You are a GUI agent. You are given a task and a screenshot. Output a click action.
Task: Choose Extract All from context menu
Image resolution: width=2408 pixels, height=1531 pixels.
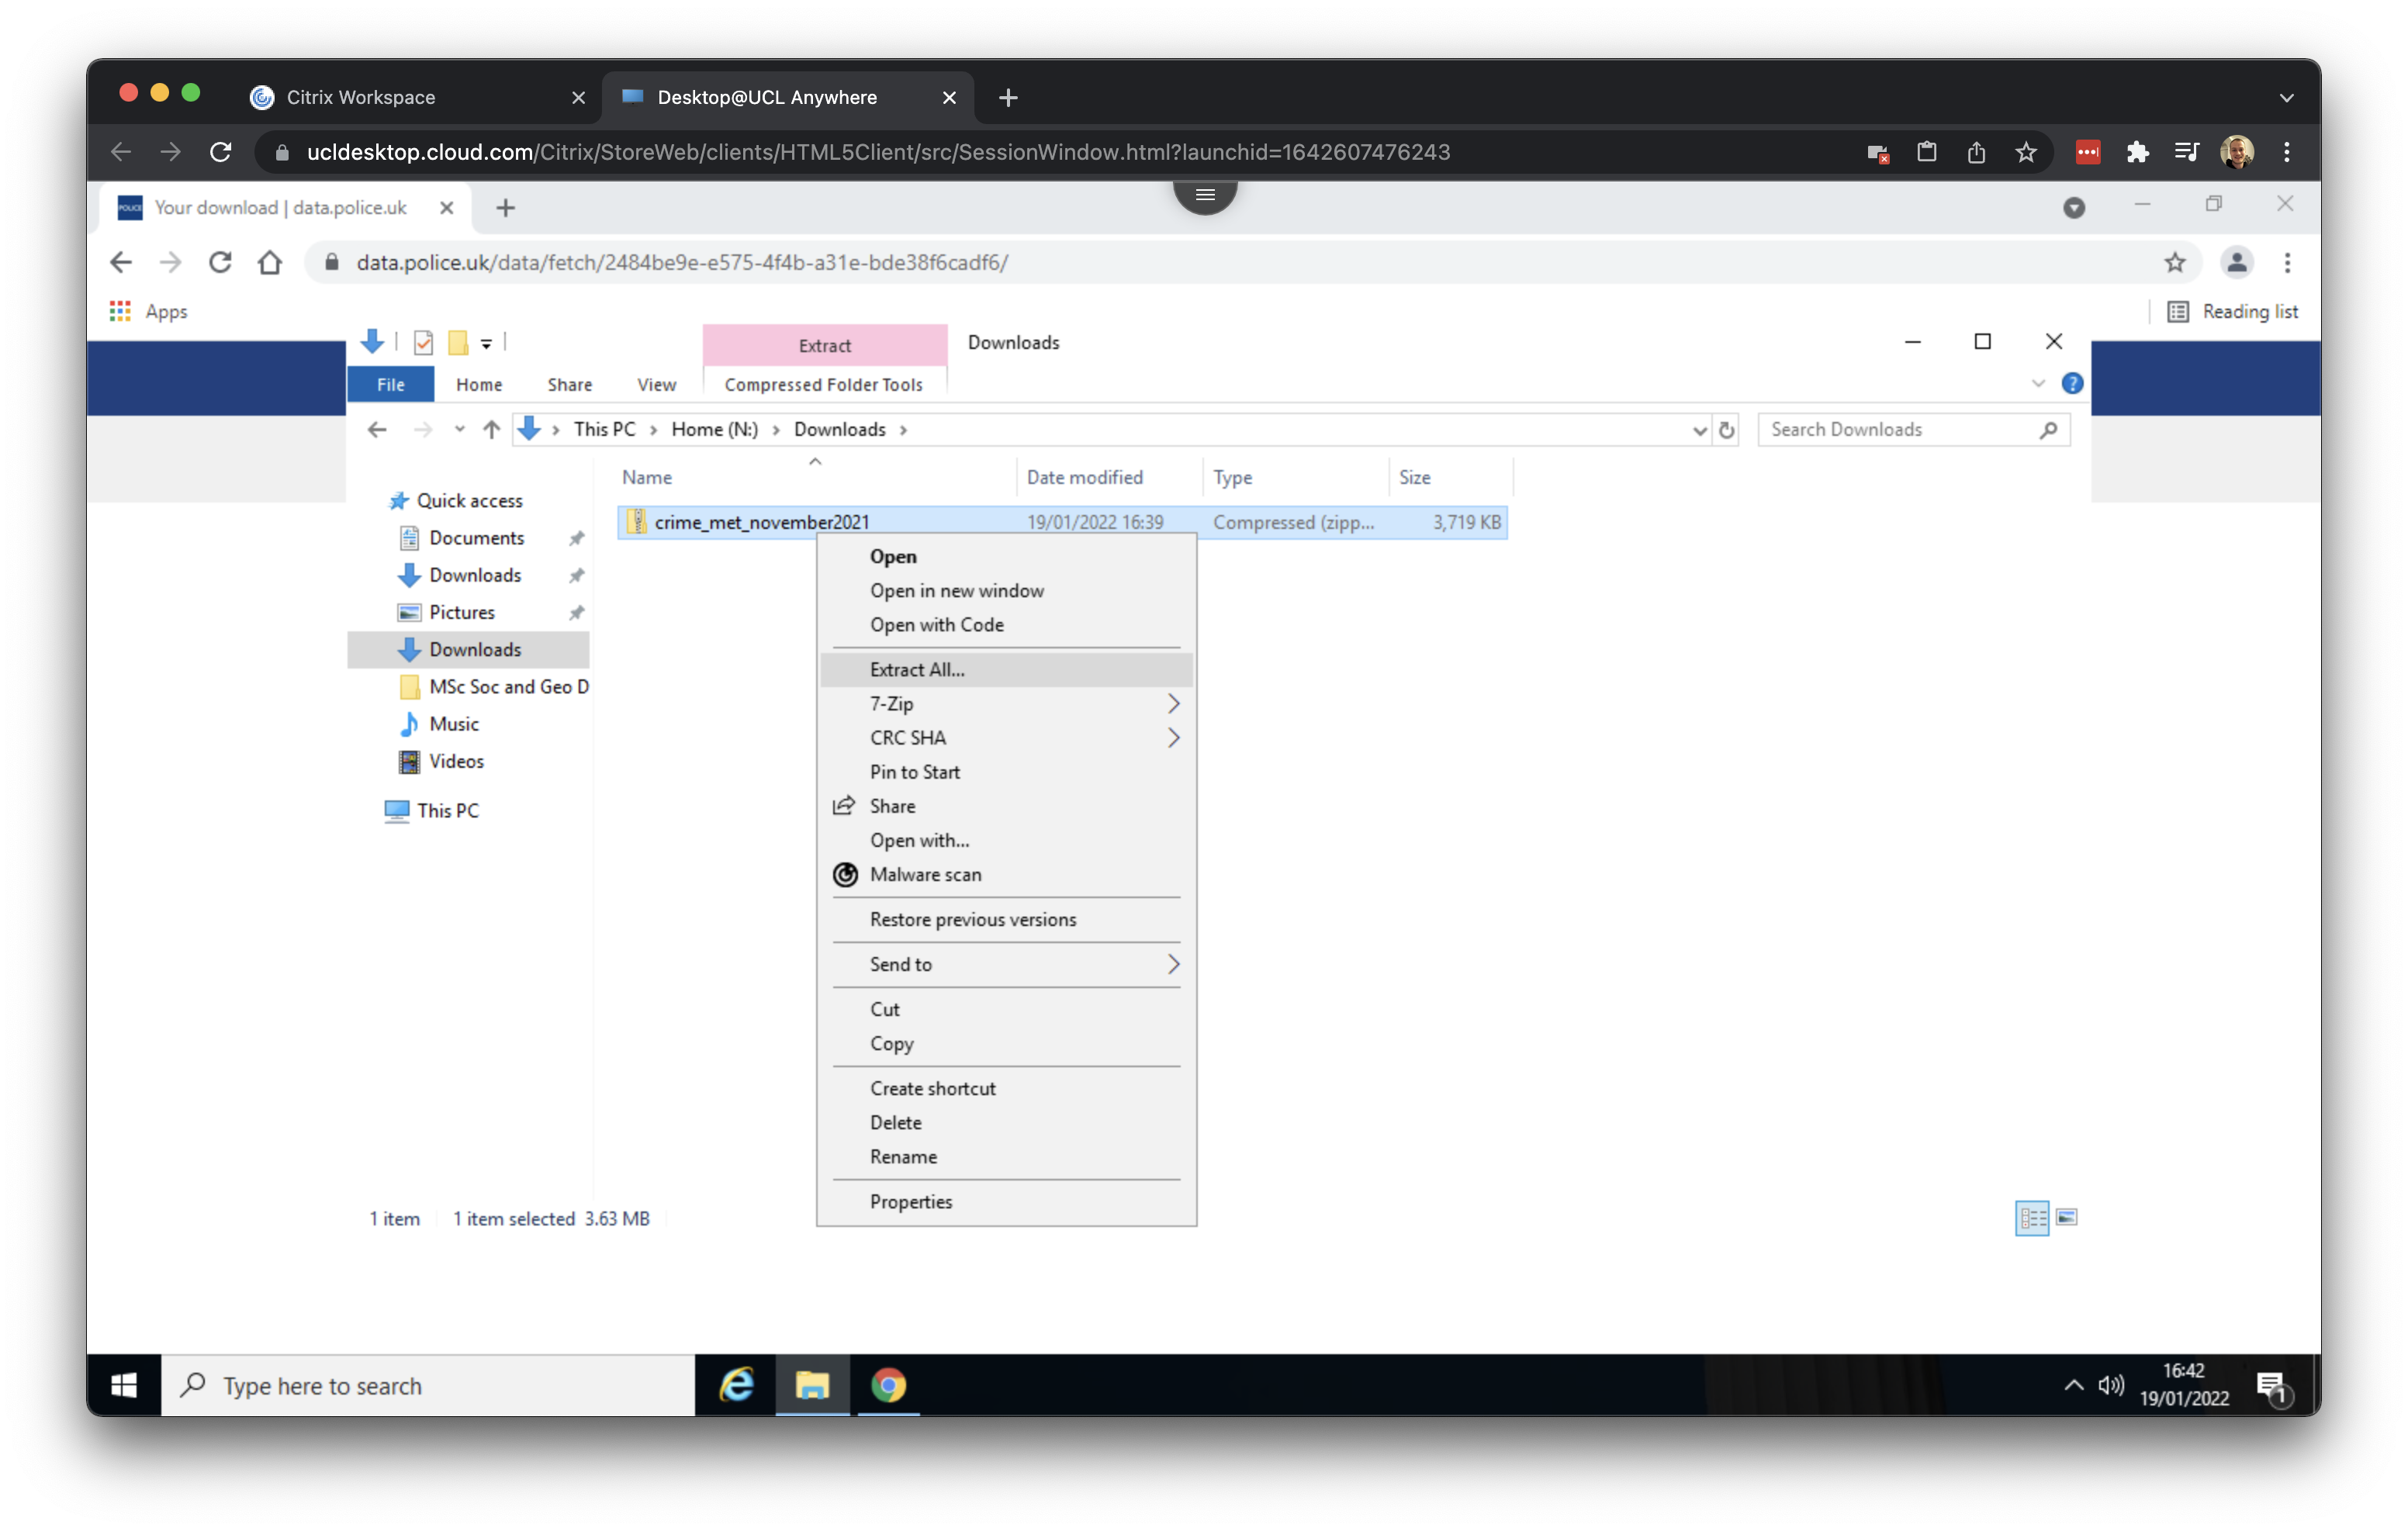pyautogui.click(x=917, y=670)
